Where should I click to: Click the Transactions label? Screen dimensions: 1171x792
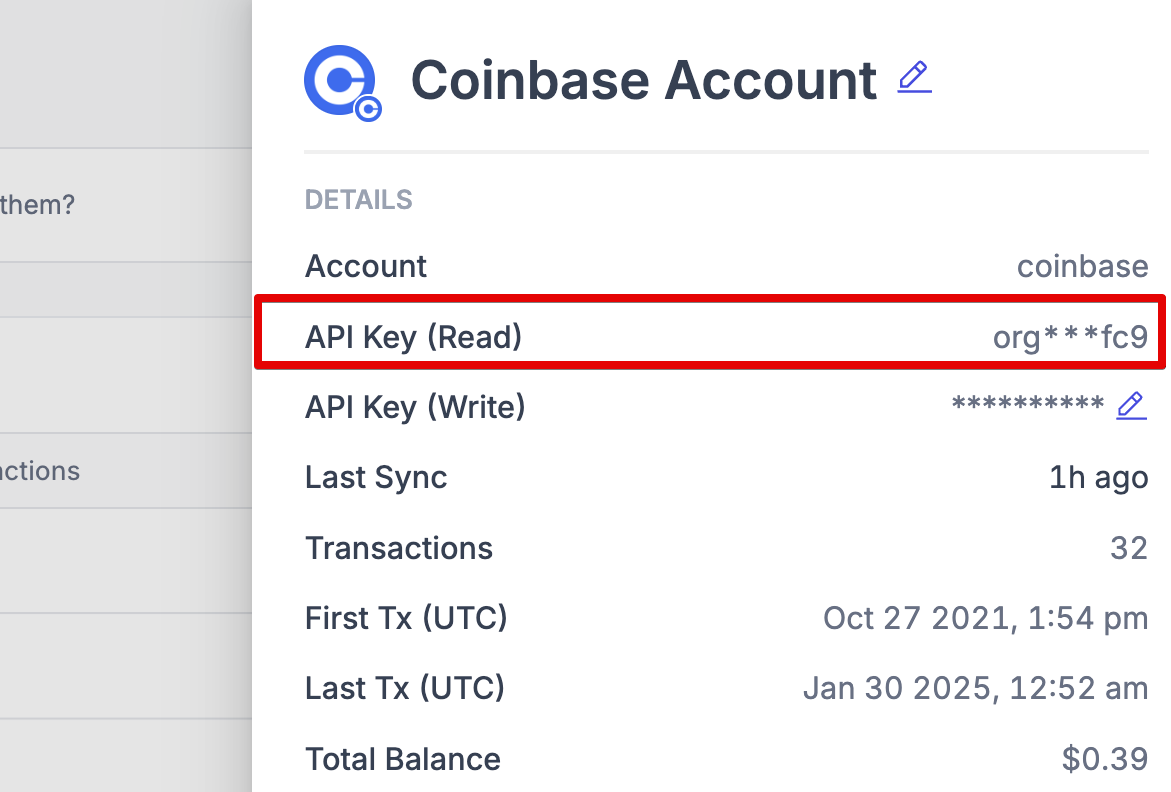click(x=399, y=548)
